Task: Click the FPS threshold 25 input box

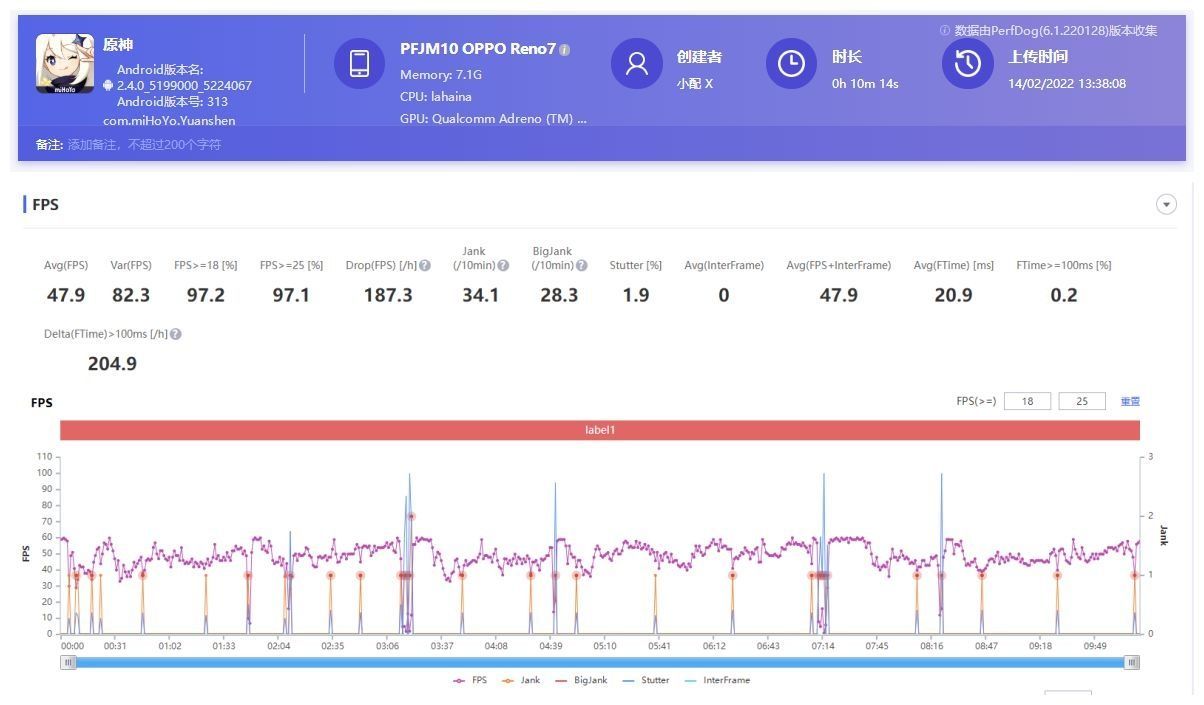Action: point(1082,402)
